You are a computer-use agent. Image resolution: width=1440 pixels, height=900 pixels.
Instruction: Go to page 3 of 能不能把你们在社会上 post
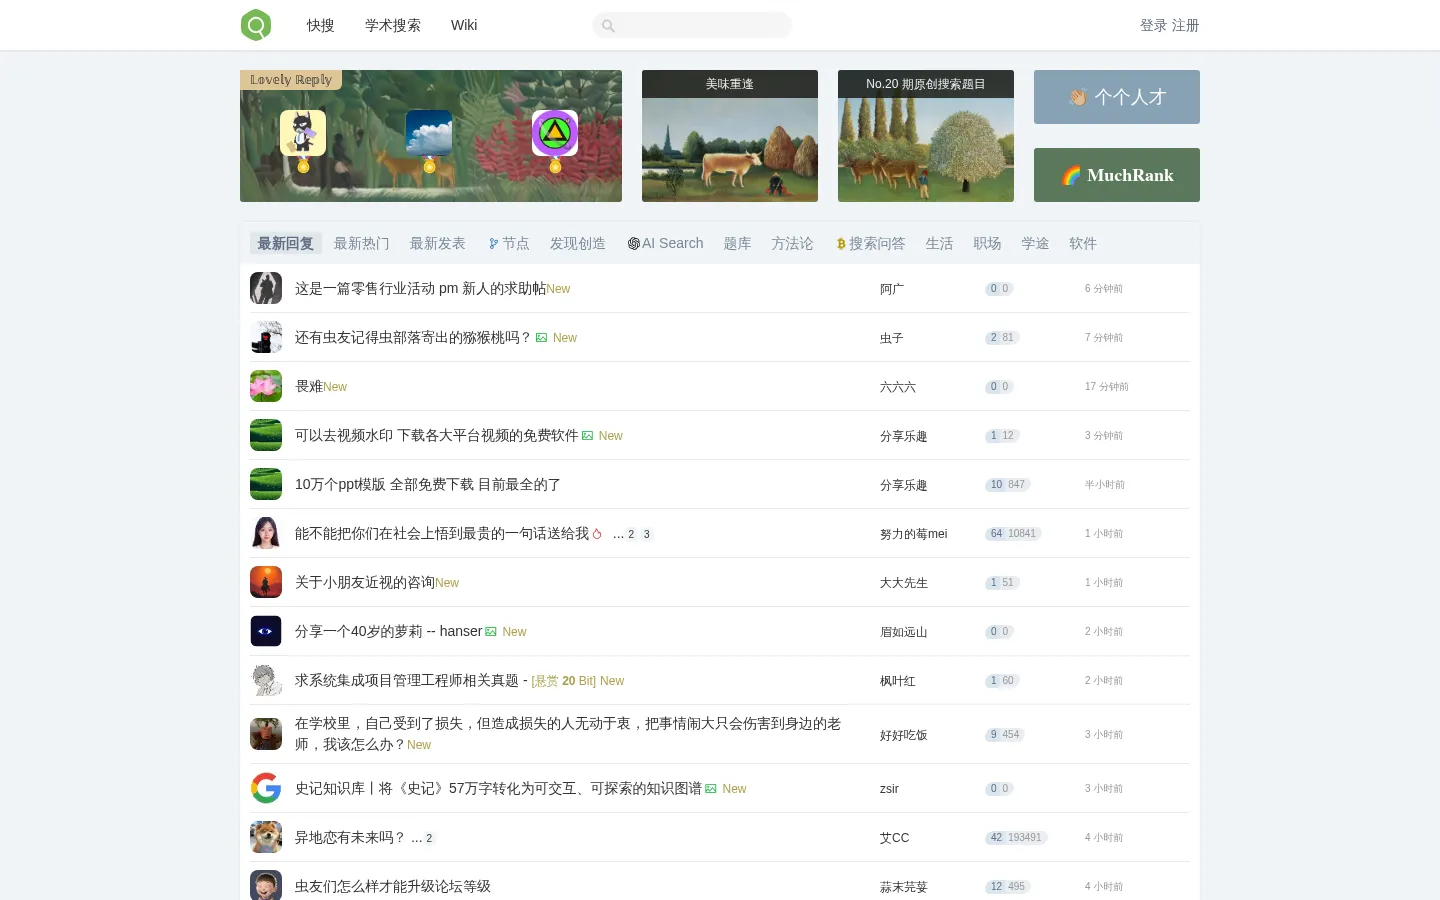[x=647, y=534]
